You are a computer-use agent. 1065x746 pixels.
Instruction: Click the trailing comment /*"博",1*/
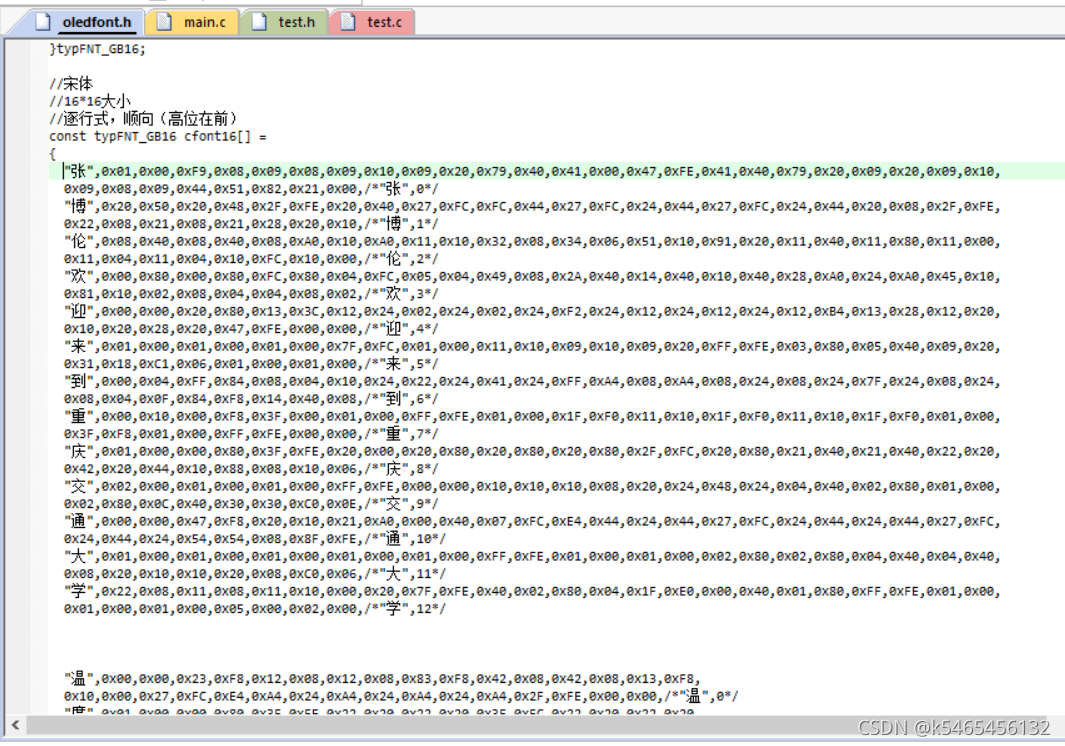point(401,224)
